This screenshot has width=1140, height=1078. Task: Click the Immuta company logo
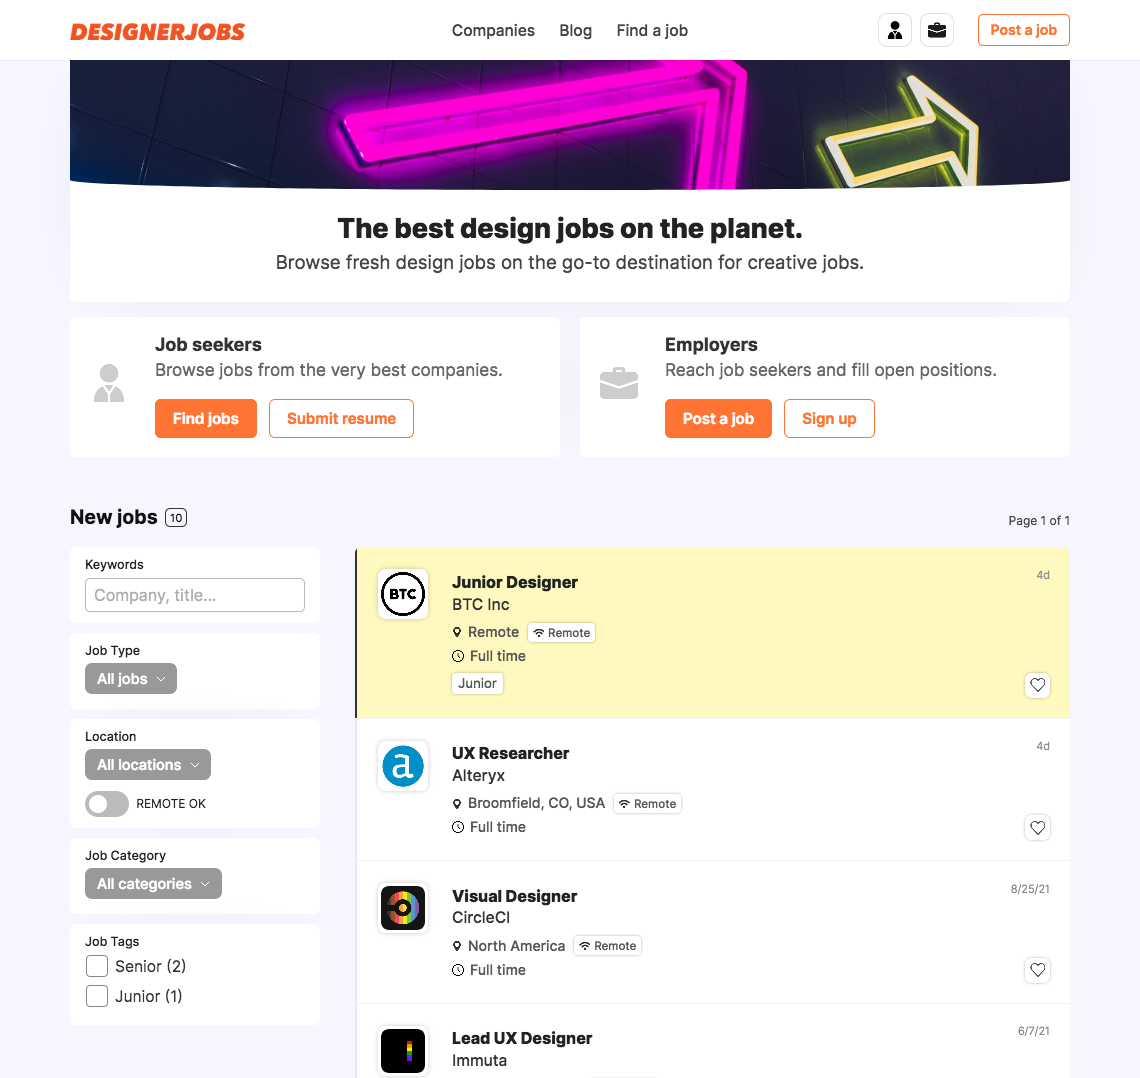[x=403, y=1050]
